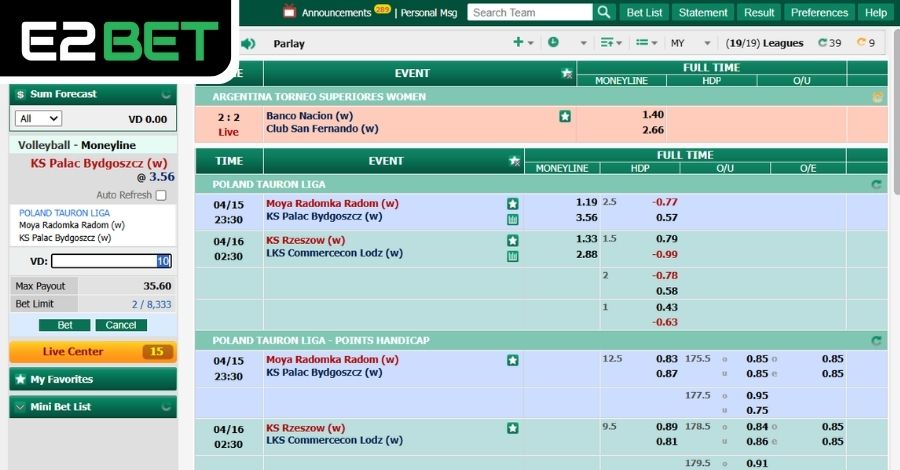The height and width of the screenshot is (470, 900).
Task: Favorite KS Rzeszow points handicap match
Action: coord(513,428)
